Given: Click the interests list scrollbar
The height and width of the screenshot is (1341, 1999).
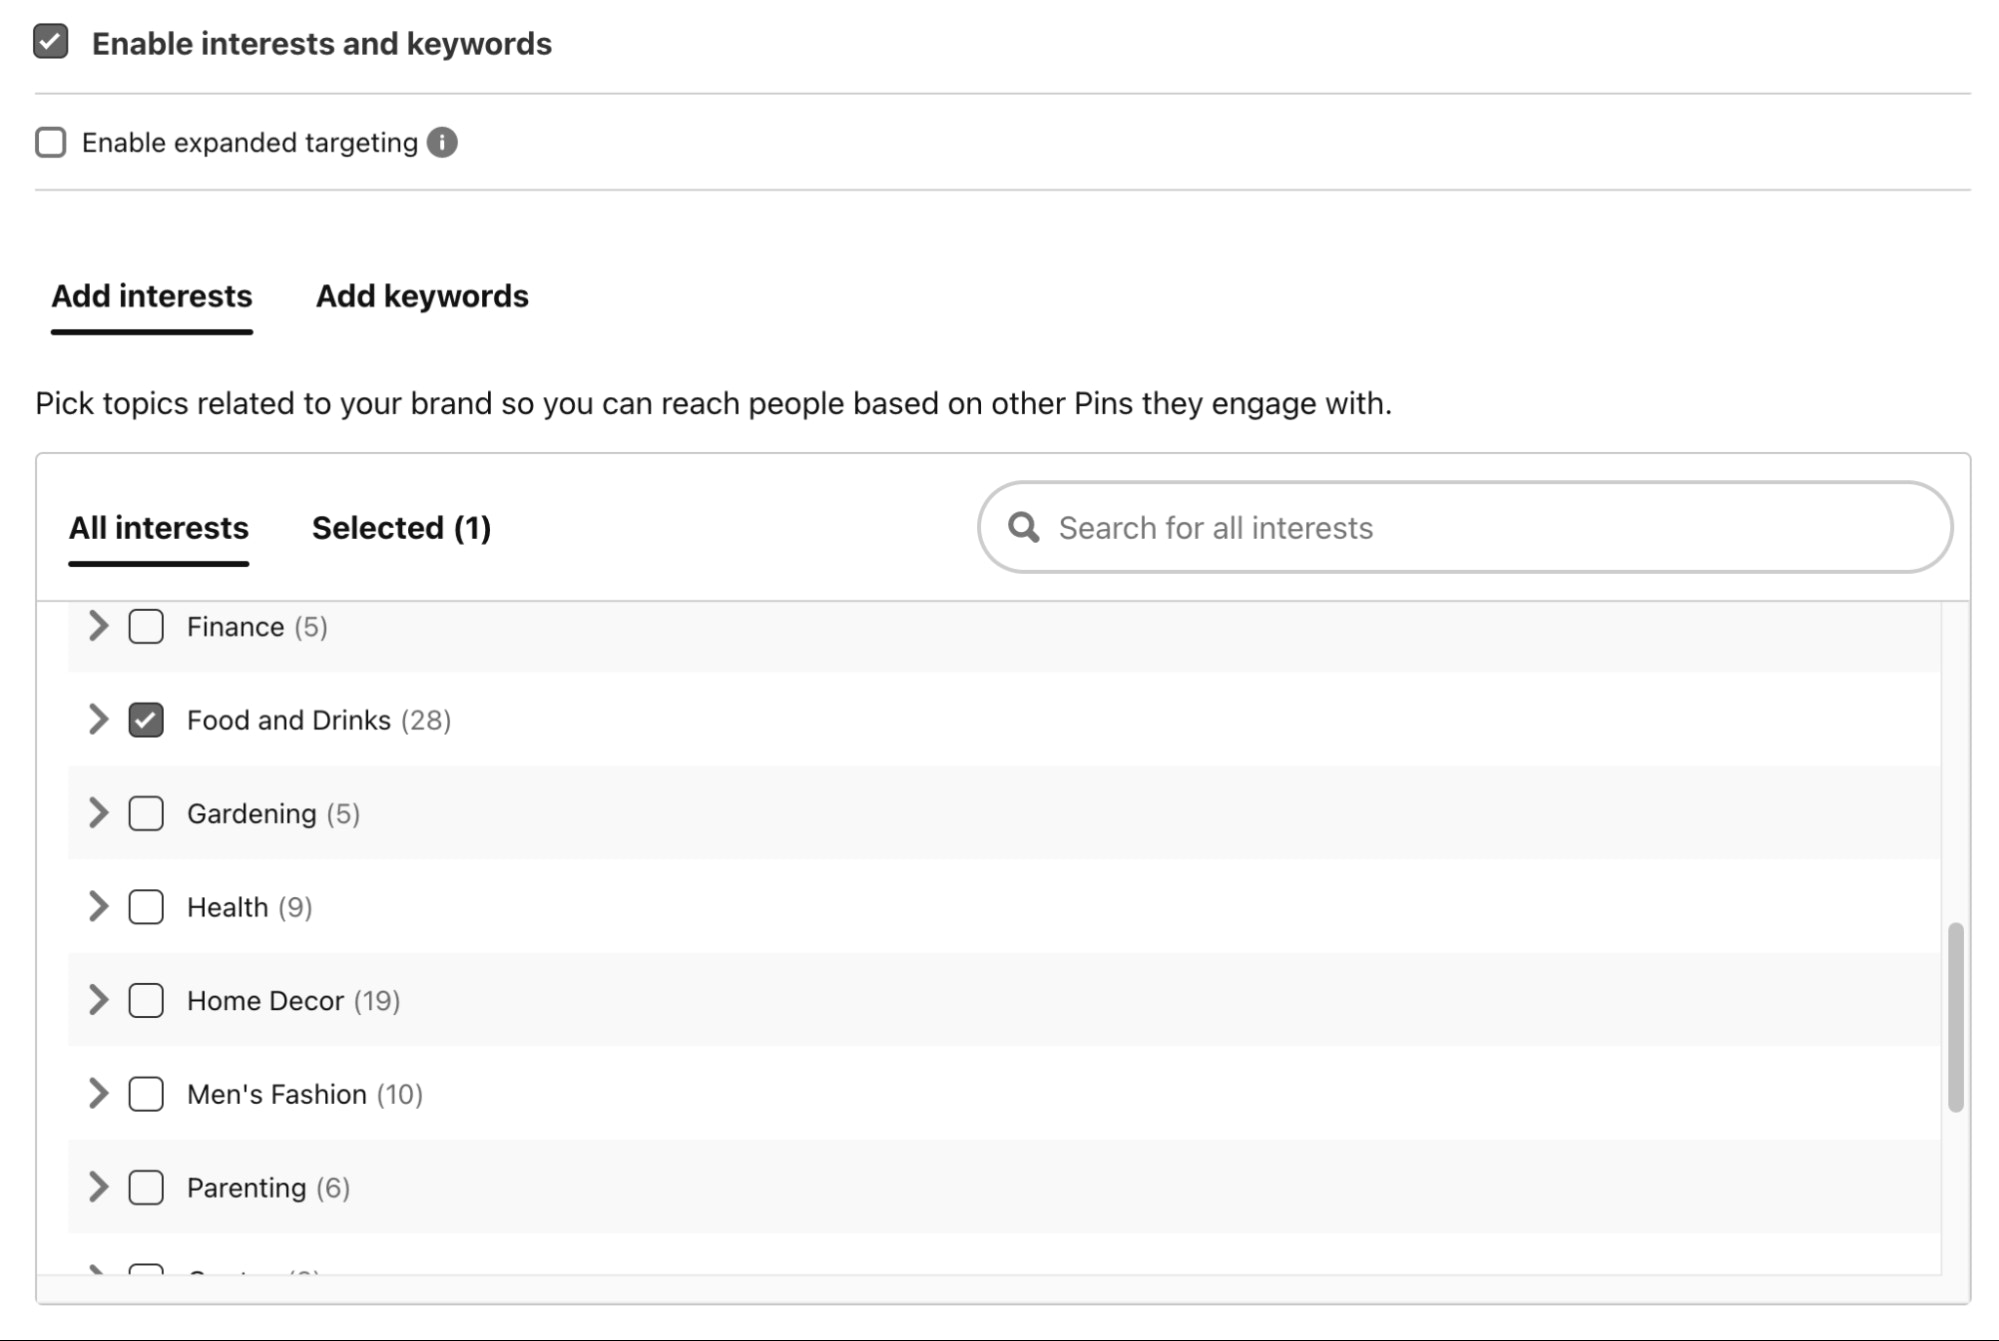Looking at the screenshot, I should pyautogui.click(x=1955, y=1016).
